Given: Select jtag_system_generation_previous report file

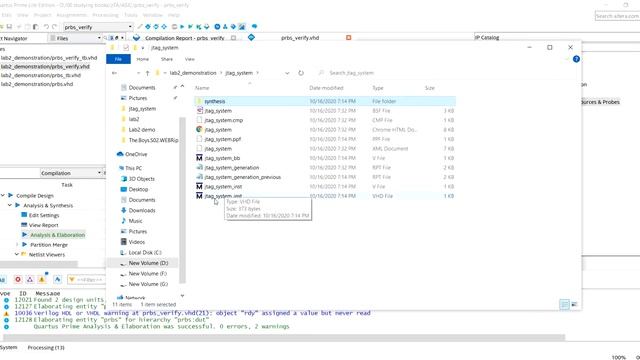Looking at the screenshot, I should pos(243,177).
